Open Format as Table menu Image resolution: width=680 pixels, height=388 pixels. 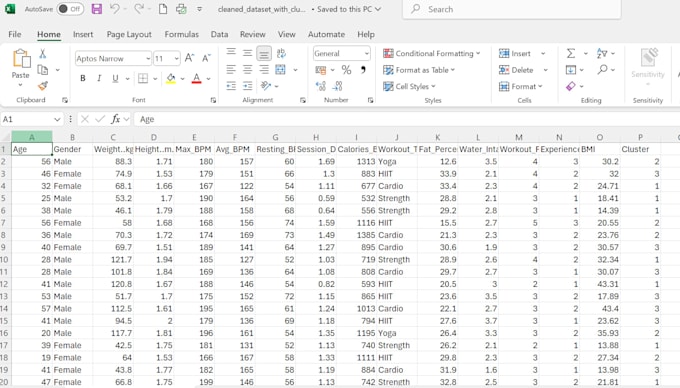click(x=419, y=70)
